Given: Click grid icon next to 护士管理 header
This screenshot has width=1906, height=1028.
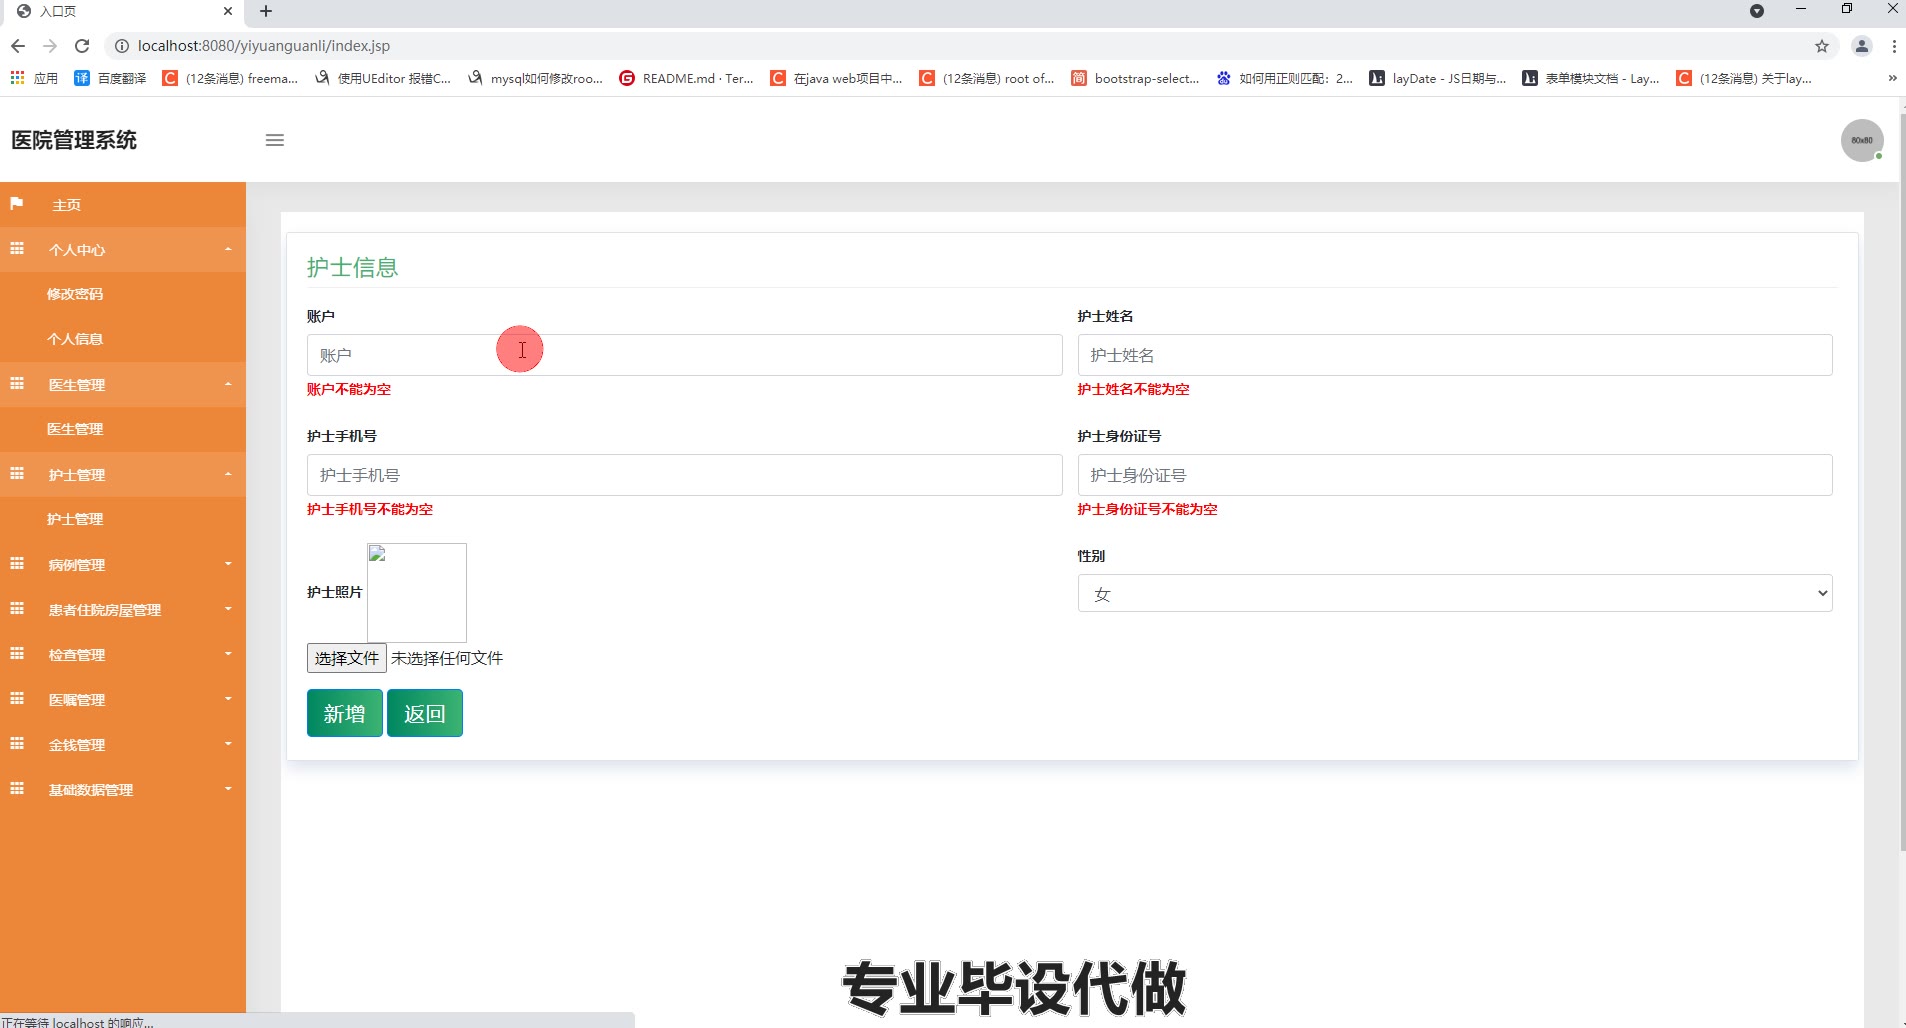Looking at the screenshot, I should tap(17, 474).
